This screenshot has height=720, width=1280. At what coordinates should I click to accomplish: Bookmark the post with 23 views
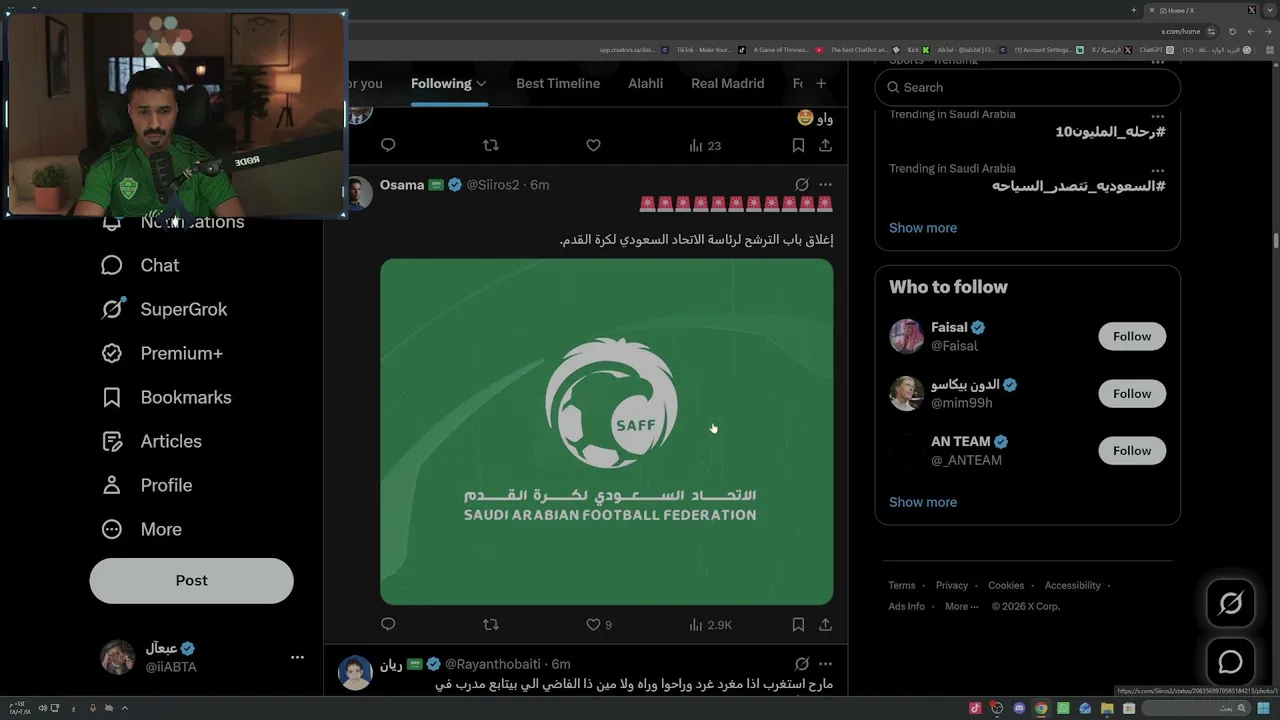point(798,145)
